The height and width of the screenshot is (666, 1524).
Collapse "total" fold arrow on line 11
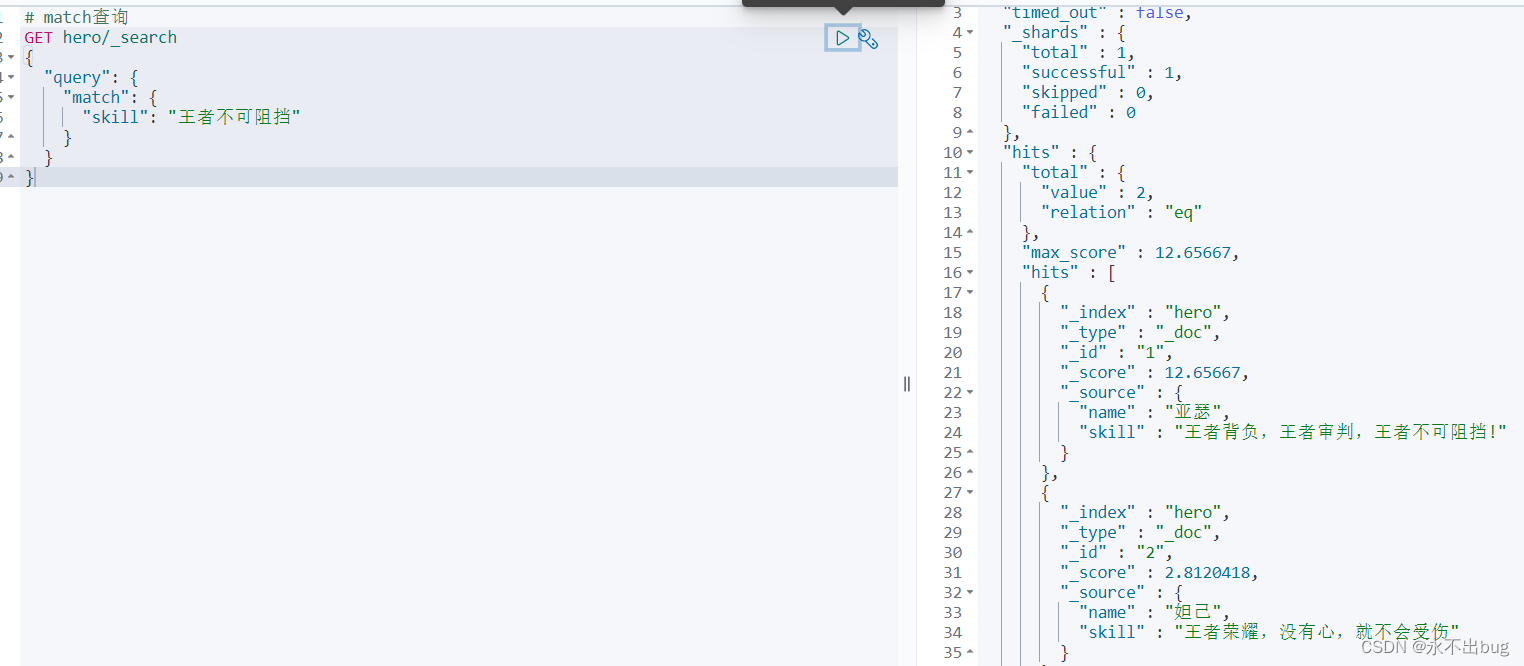[970, 172]
